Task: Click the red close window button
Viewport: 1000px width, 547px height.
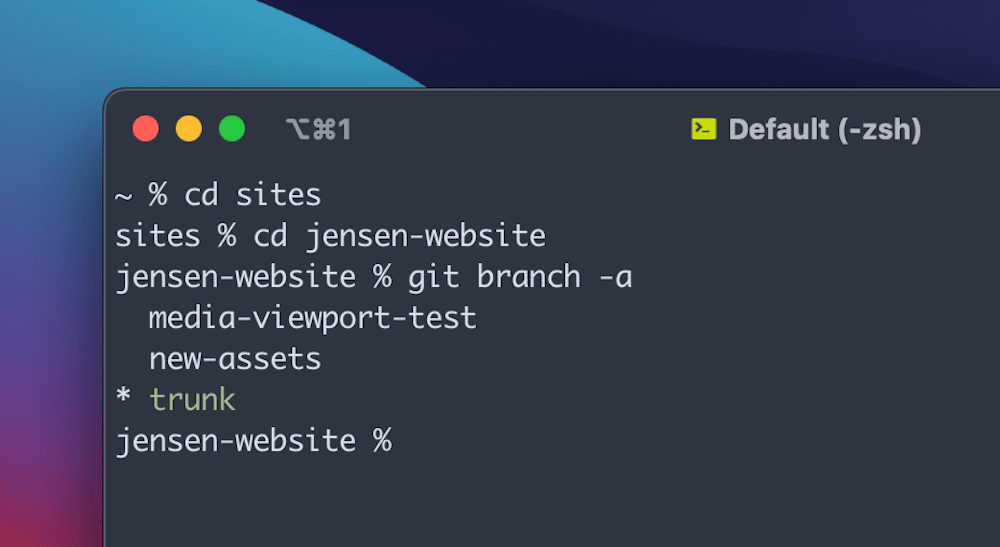Action: click(x=146, y=129)
